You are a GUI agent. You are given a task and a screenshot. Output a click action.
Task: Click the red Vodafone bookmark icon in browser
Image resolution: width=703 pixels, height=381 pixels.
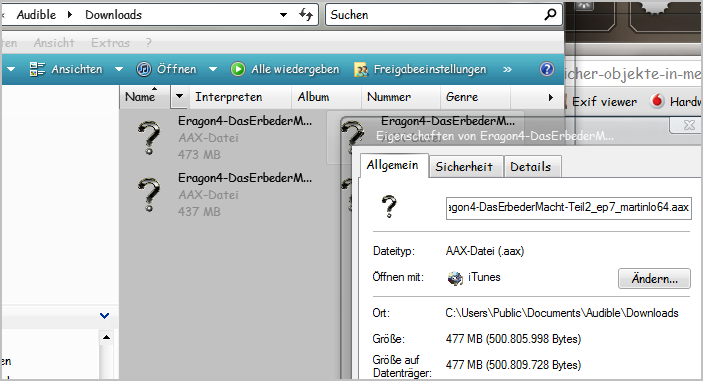pos(657,101)
